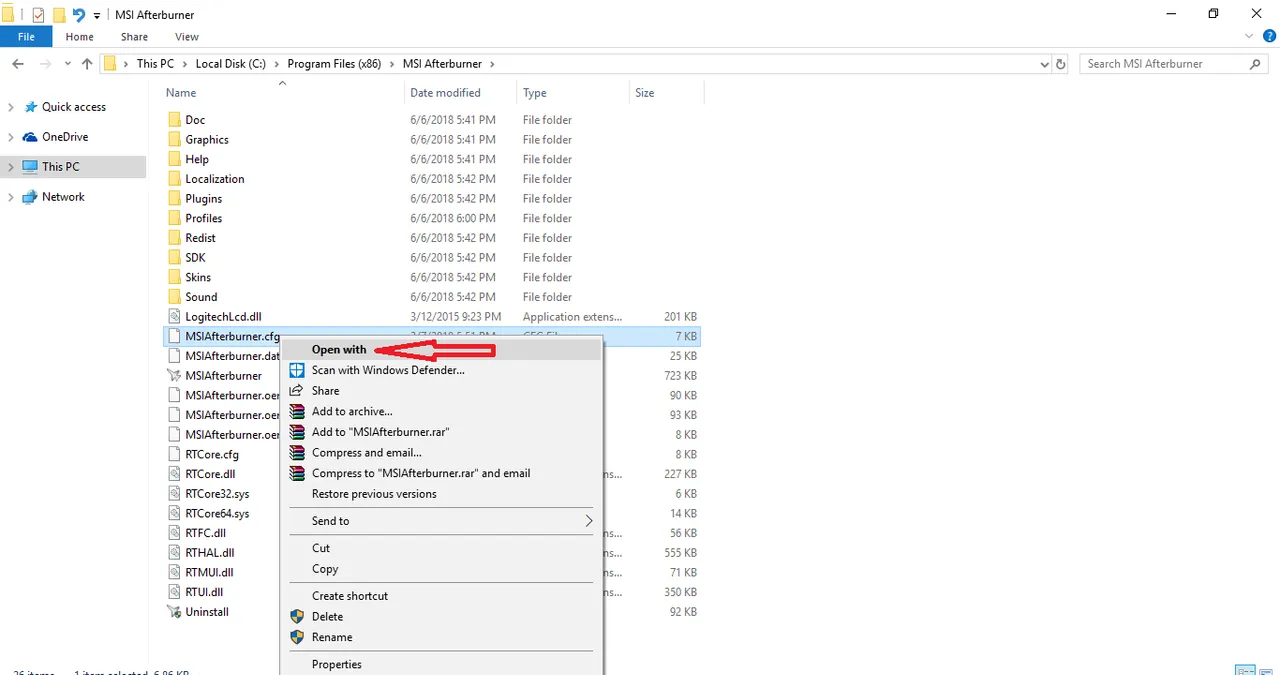Select the Graphics folder icon
Screen dimensions: 1280x675
[174, 140]
